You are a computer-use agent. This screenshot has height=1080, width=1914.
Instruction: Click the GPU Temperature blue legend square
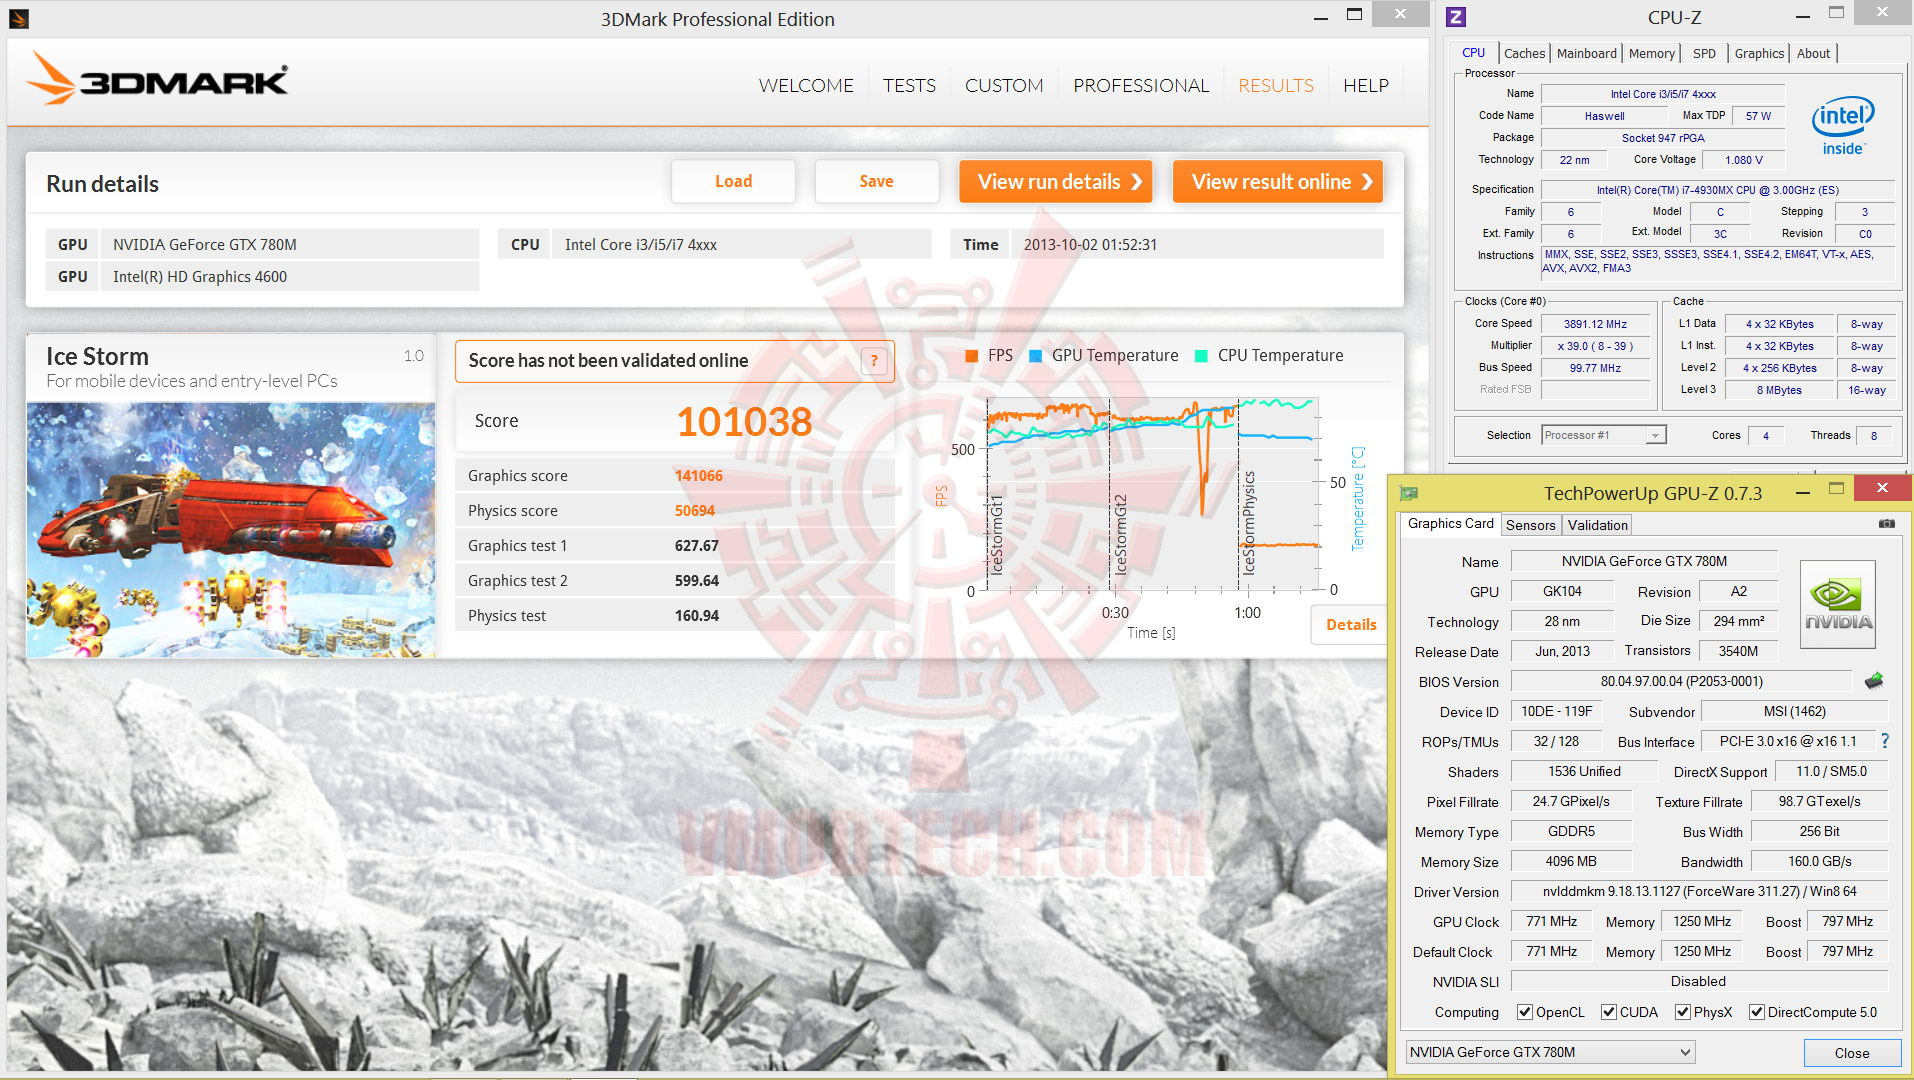pyautogui.click(x=1035, y=356)
